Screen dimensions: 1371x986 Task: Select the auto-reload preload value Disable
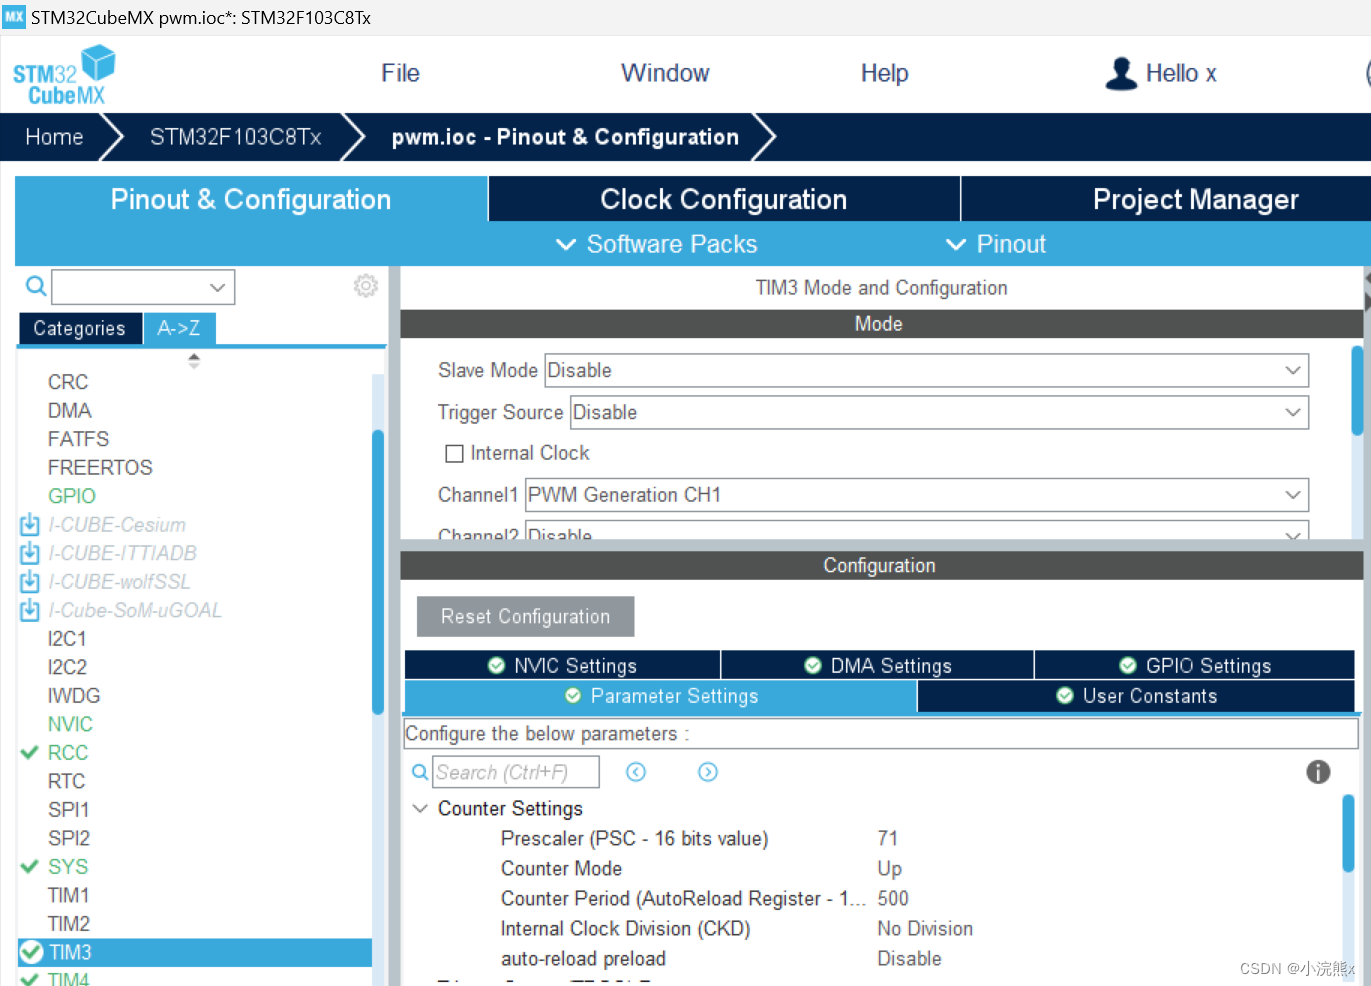[909, 958]
